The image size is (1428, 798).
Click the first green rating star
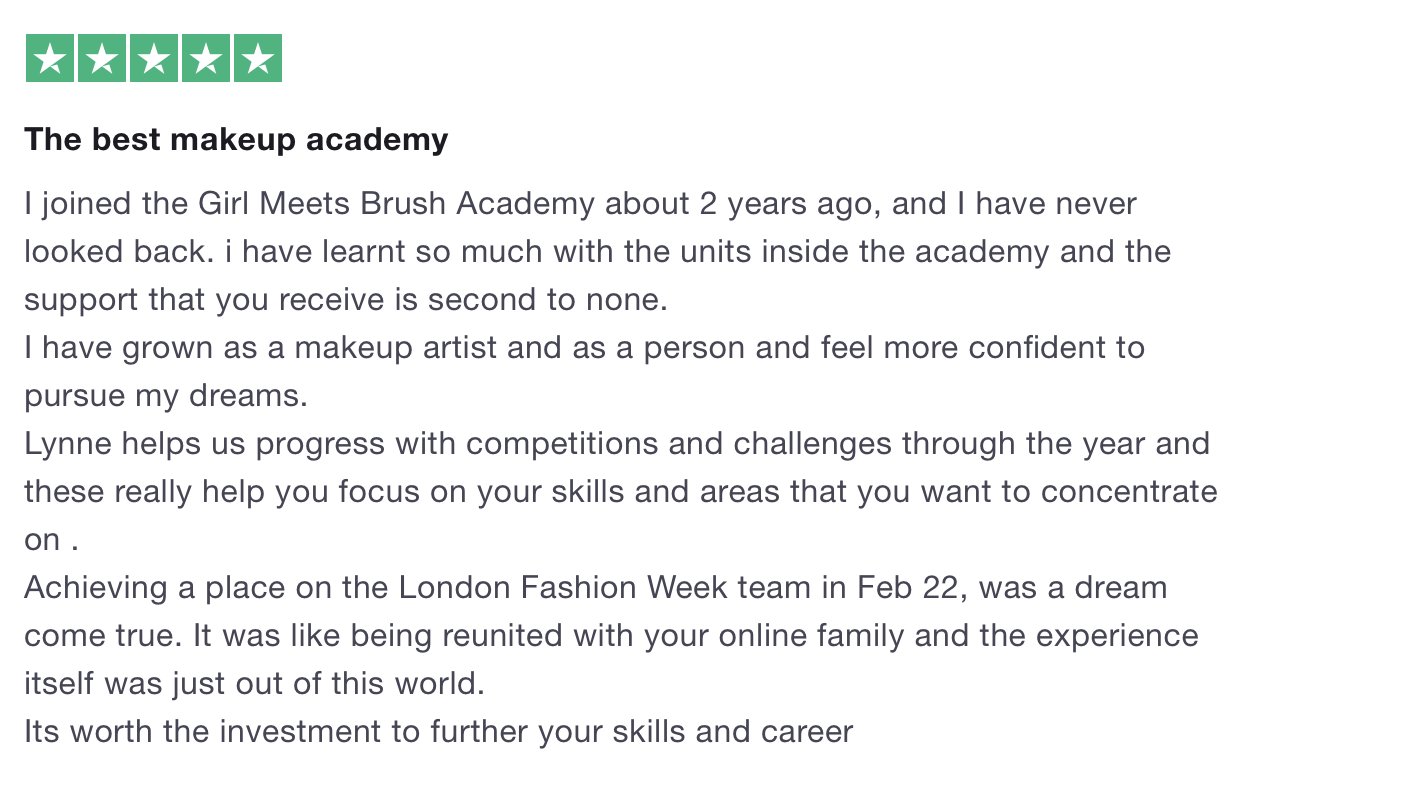tap(50, 58)
